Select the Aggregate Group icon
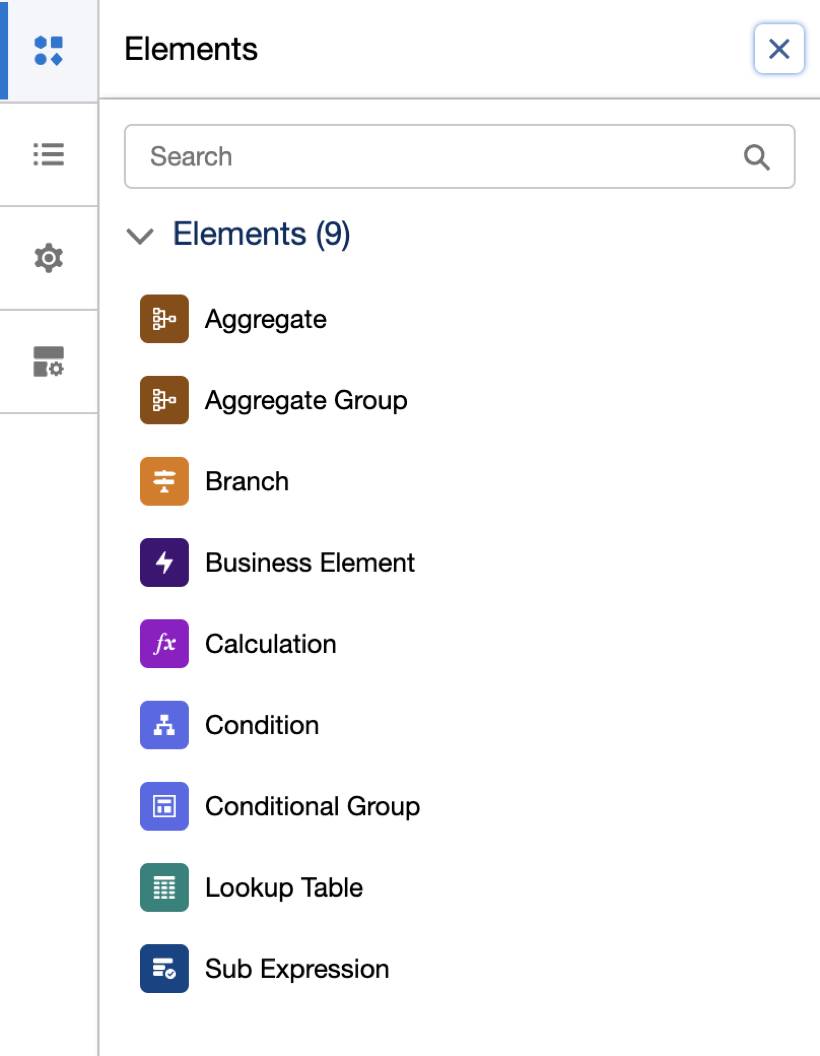Image resolution: width=820 pixels, height=1056 pixels. click(x=164, y=400)
